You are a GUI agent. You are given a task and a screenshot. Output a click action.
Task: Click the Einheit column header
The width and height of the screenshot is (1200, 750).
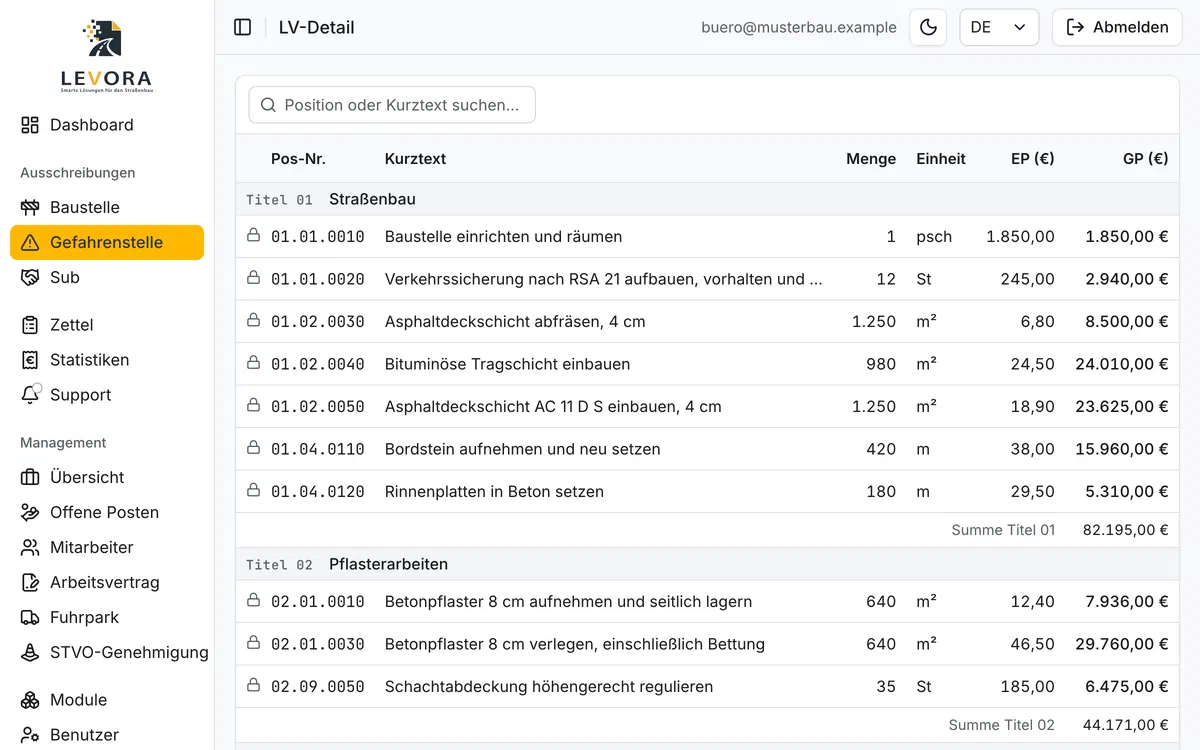click(x=941, y=159)
